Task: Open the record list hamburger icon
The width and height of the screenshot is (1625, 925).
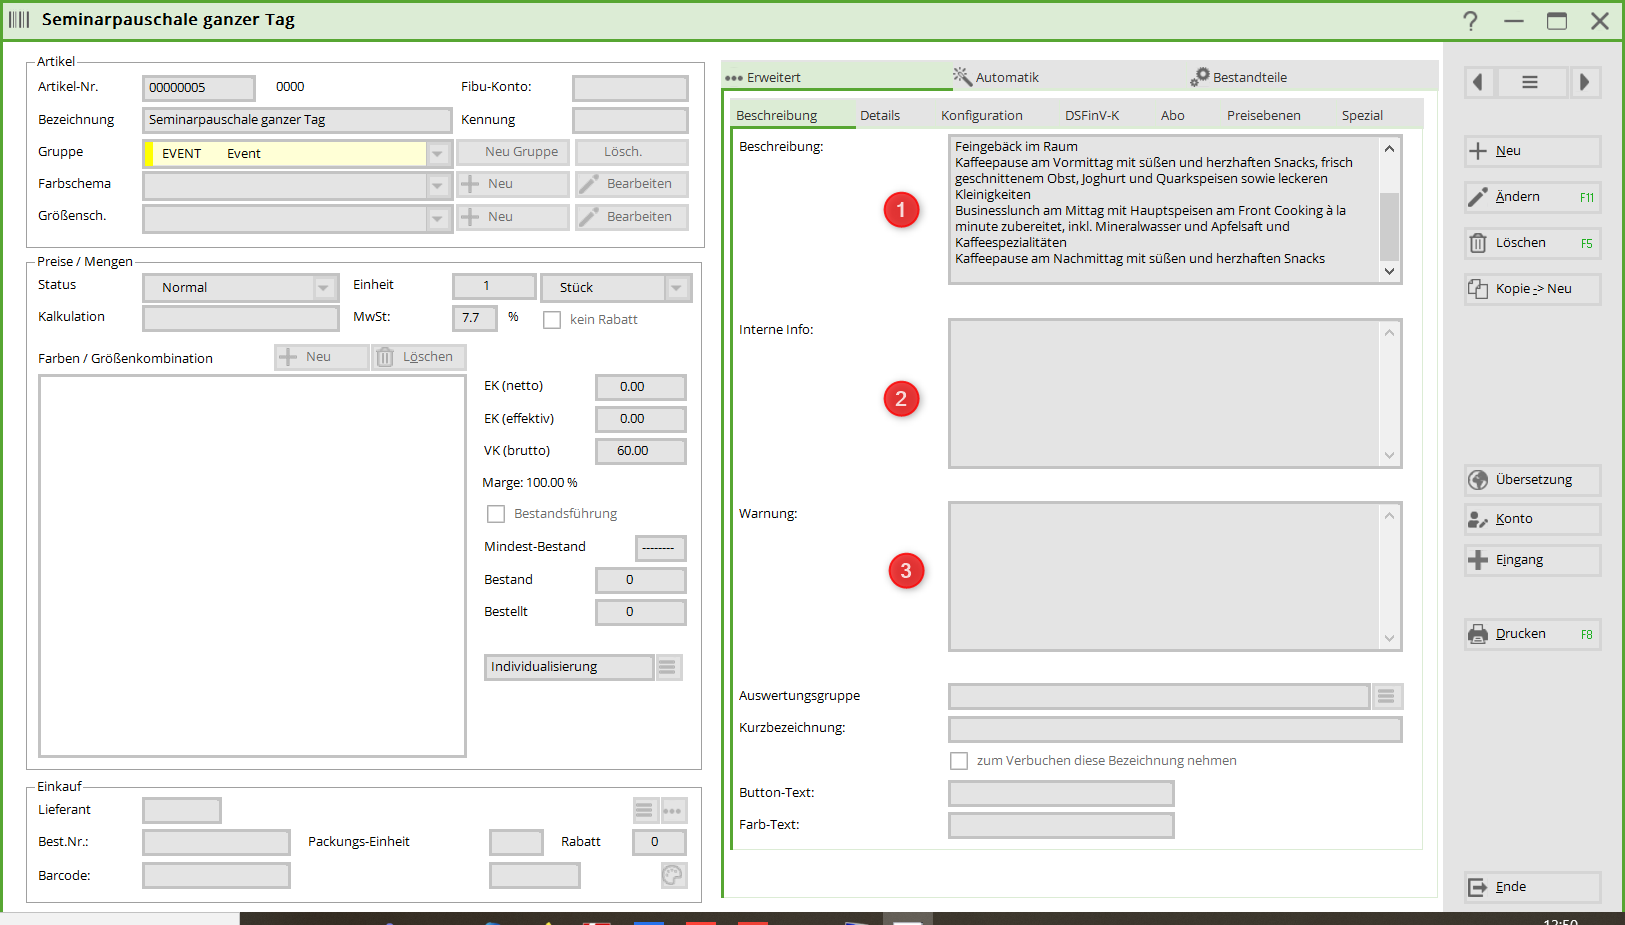Action: [1530, 82]
